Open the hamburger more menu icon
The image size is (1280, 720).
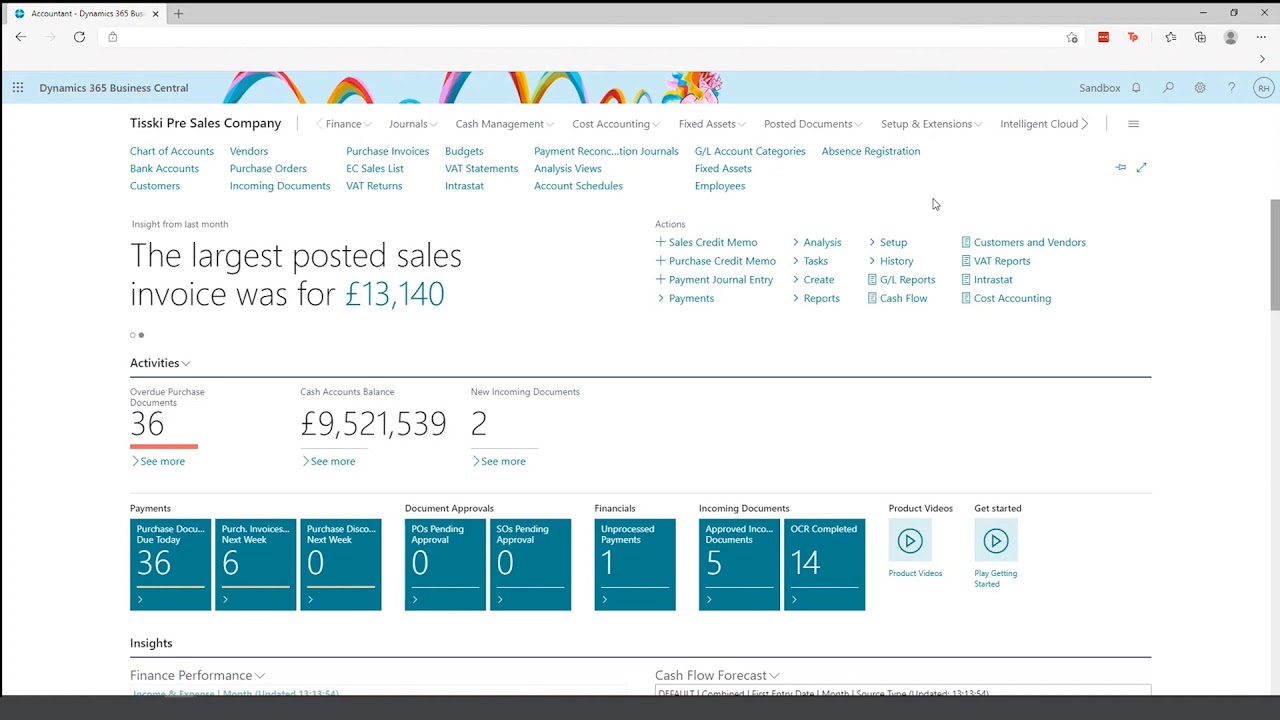(x=1133, y=124)
